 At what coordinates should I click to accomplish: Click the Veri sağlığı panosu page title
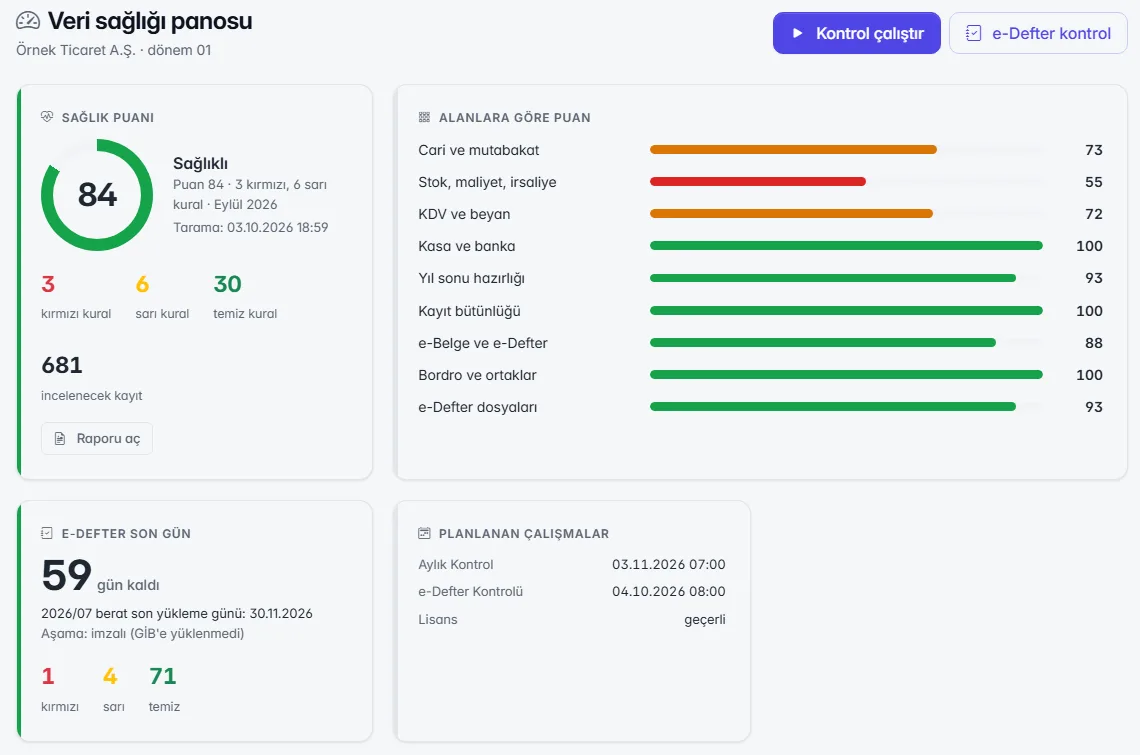pos(150,21)
